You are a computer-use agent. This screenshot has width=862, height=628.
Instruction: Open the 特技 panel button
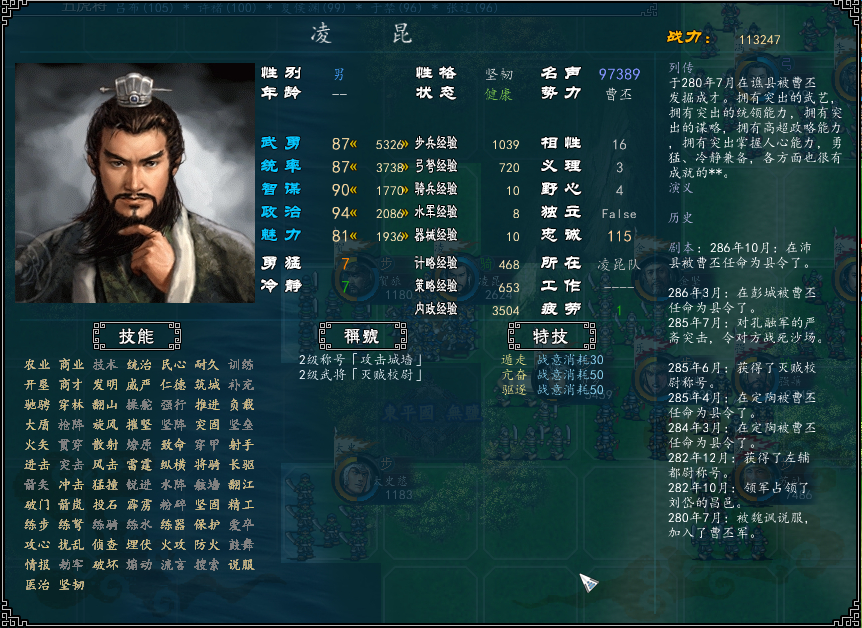(x=551, y=336)
